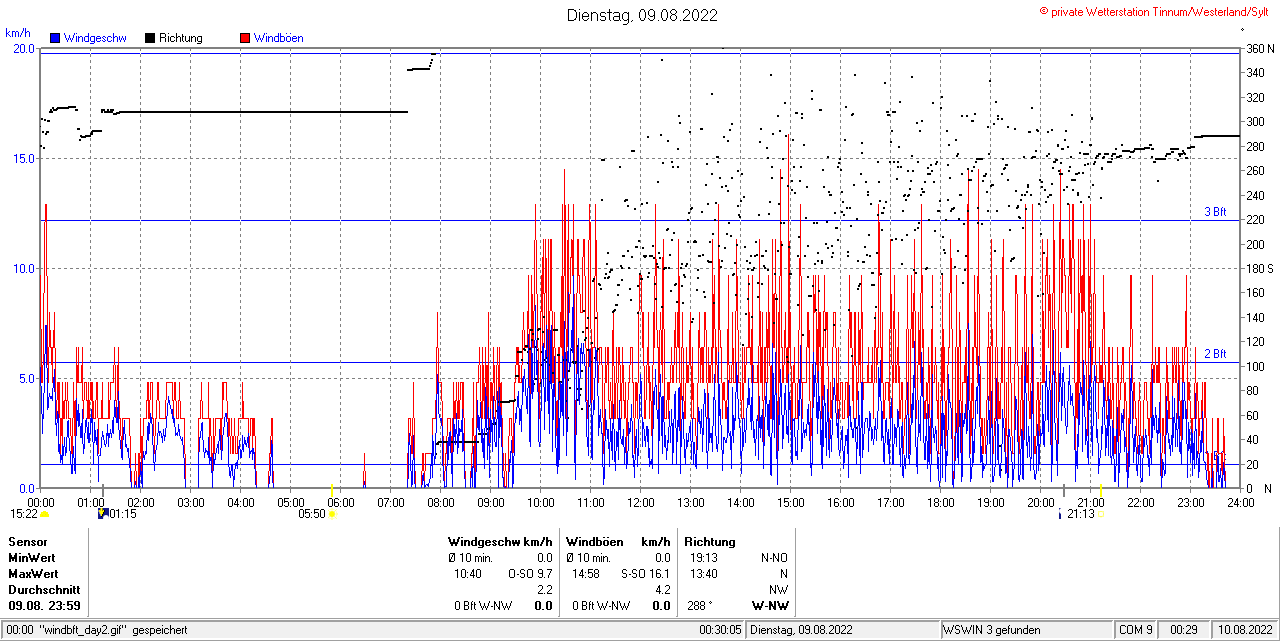
Task: Click the Sensor row header
Action: 28,541
